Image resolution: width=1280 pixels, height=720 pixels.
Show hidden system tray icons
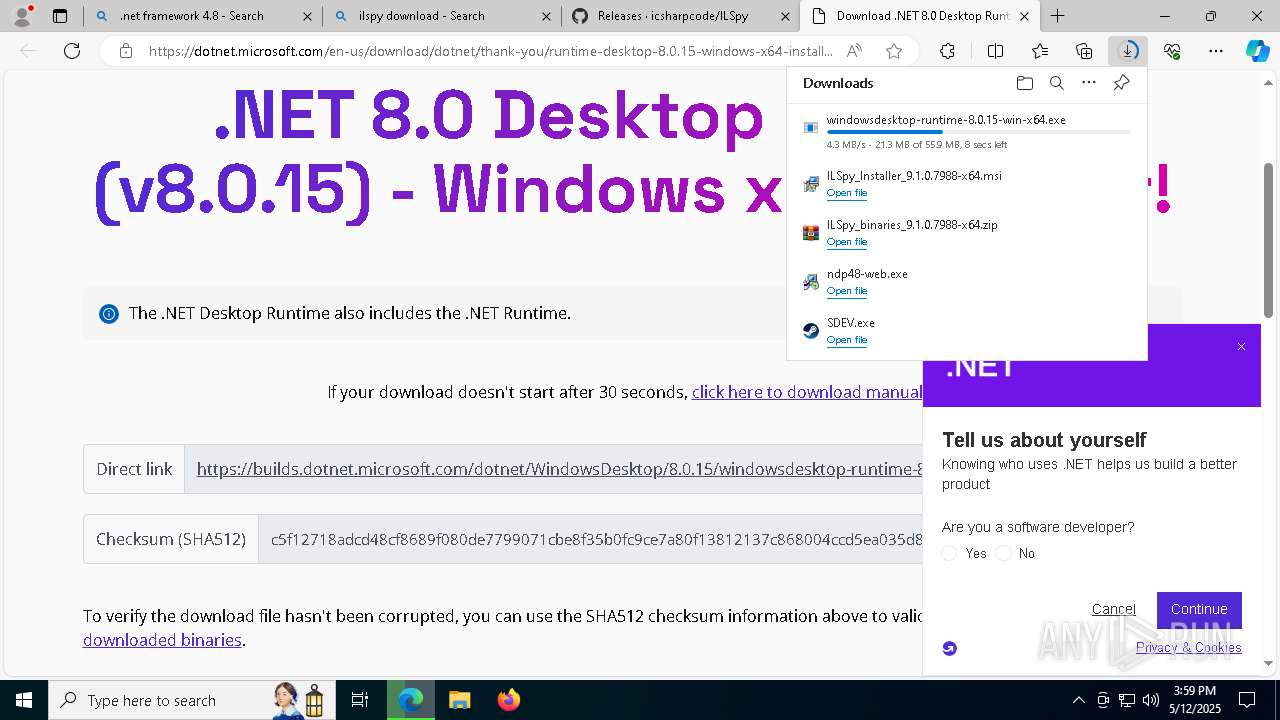1078,700
